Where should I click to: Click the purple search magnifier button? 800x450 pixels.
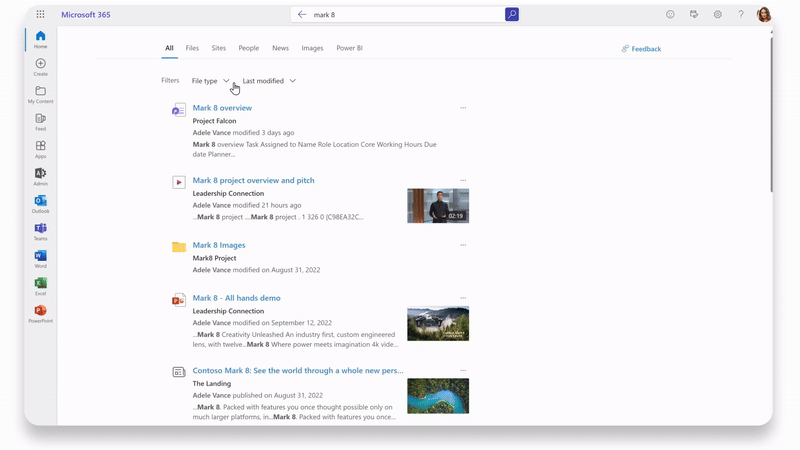point(512,14)
